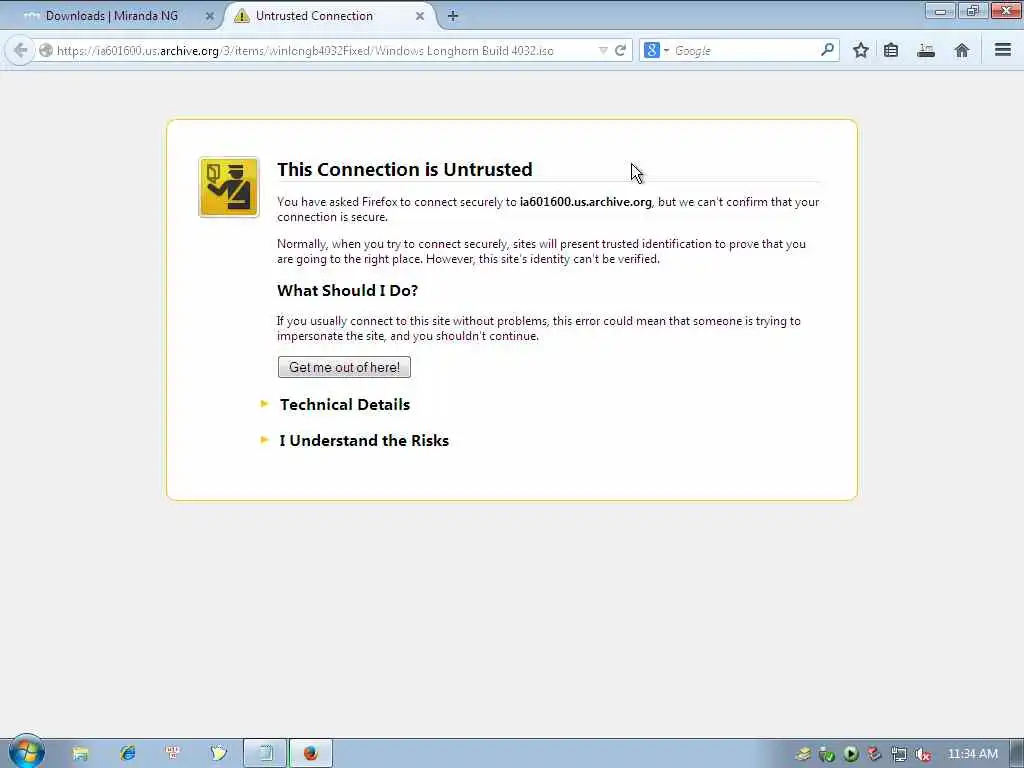Open the Downloads toolbar button
This screenshot has height=768, width=1024.
click(926, 50)
